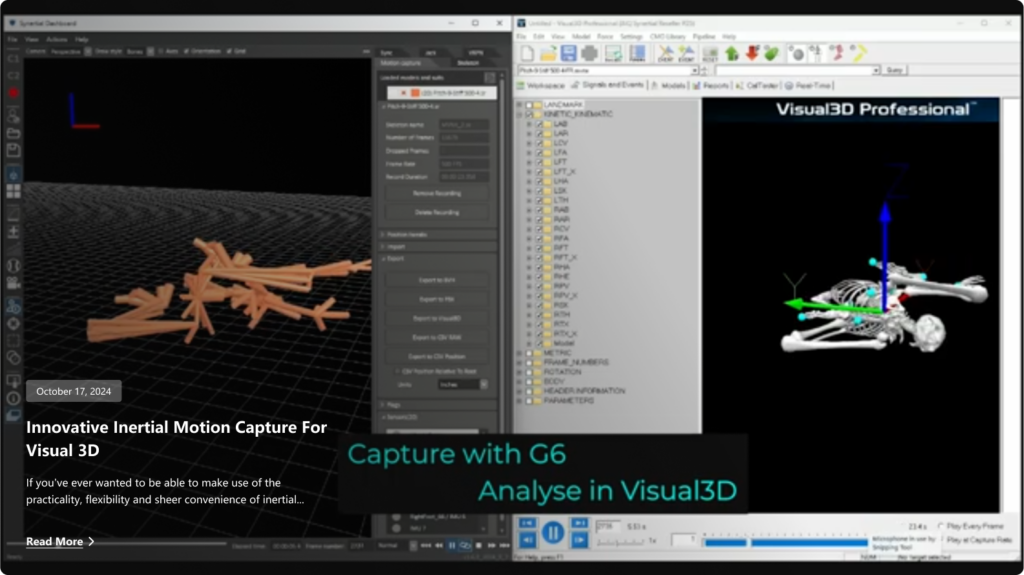
Task: Click the green up arrow toolbar icon
Action: click(731, 53)
